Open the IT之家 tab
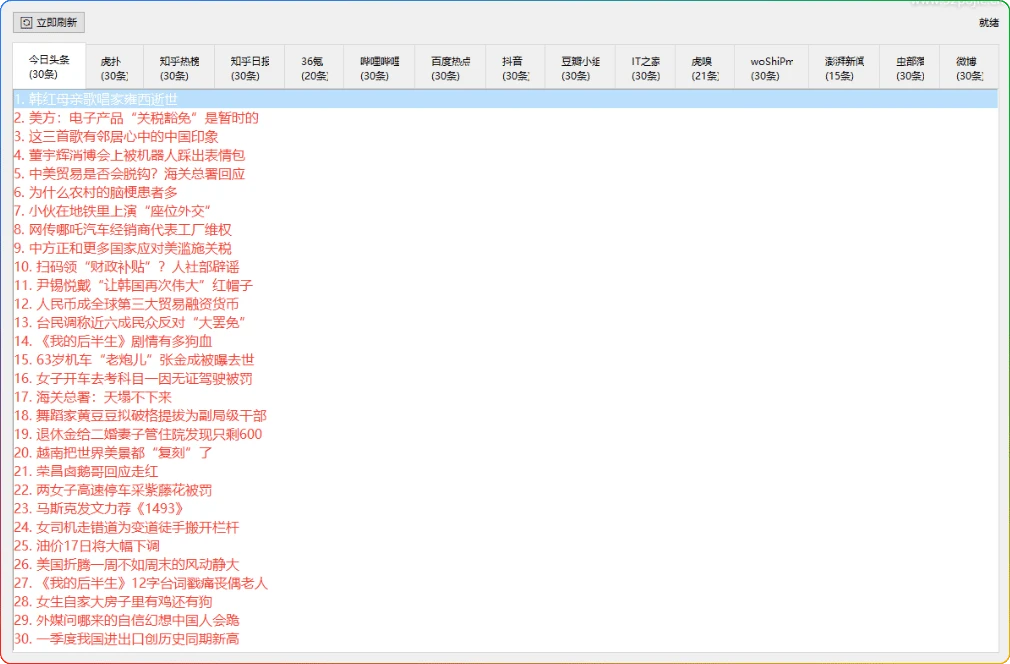This screenshot has height=664, width=1010. (643, 66)
